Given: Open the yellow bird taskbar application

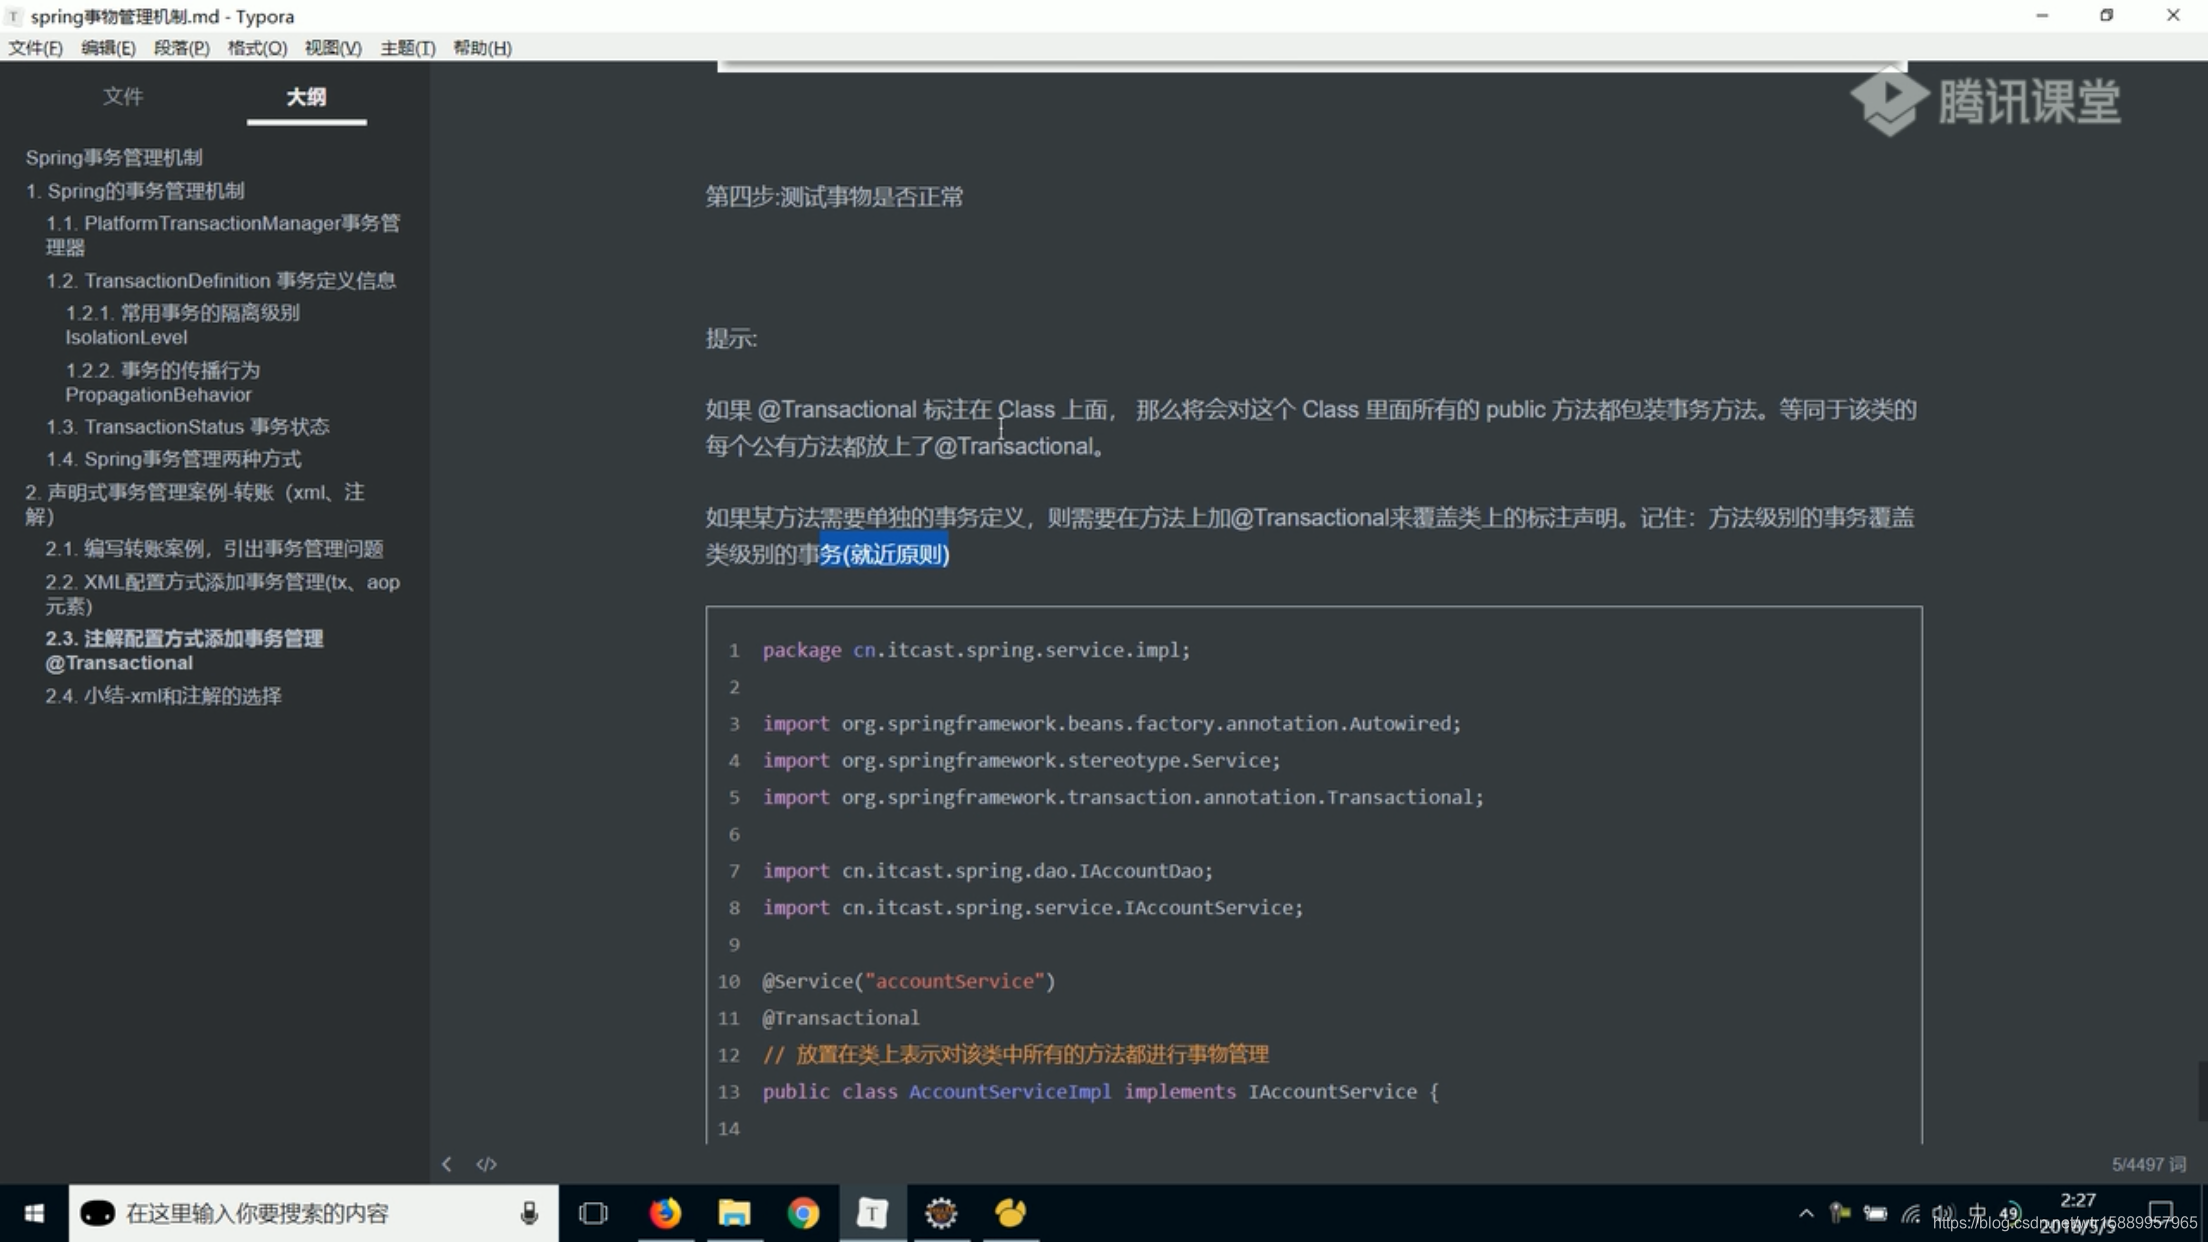Looking at the screenshot, I should coord(1010,1213).
